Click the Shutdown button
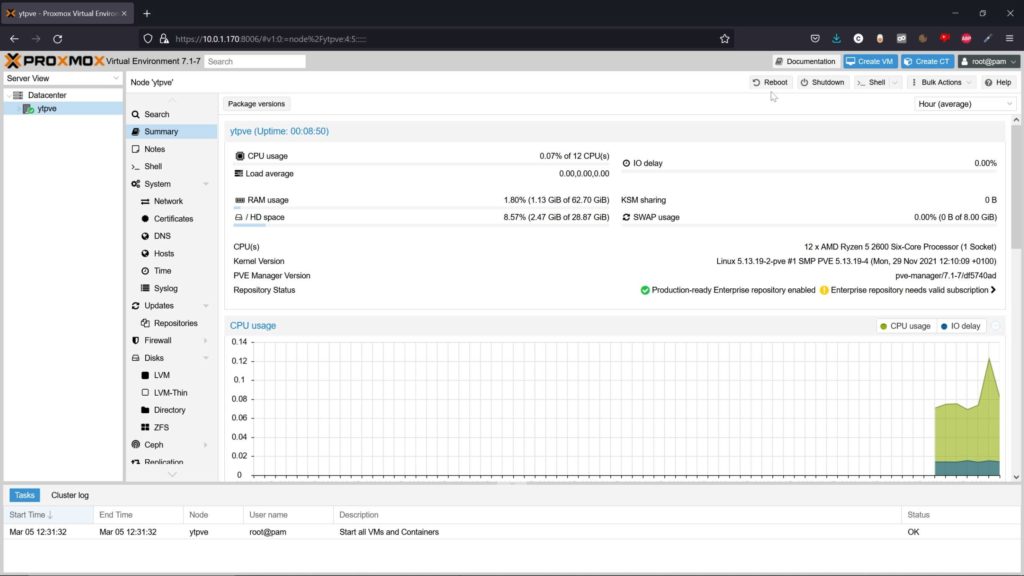The height and width of the screenshot is (576, 1024). [822, 82]
